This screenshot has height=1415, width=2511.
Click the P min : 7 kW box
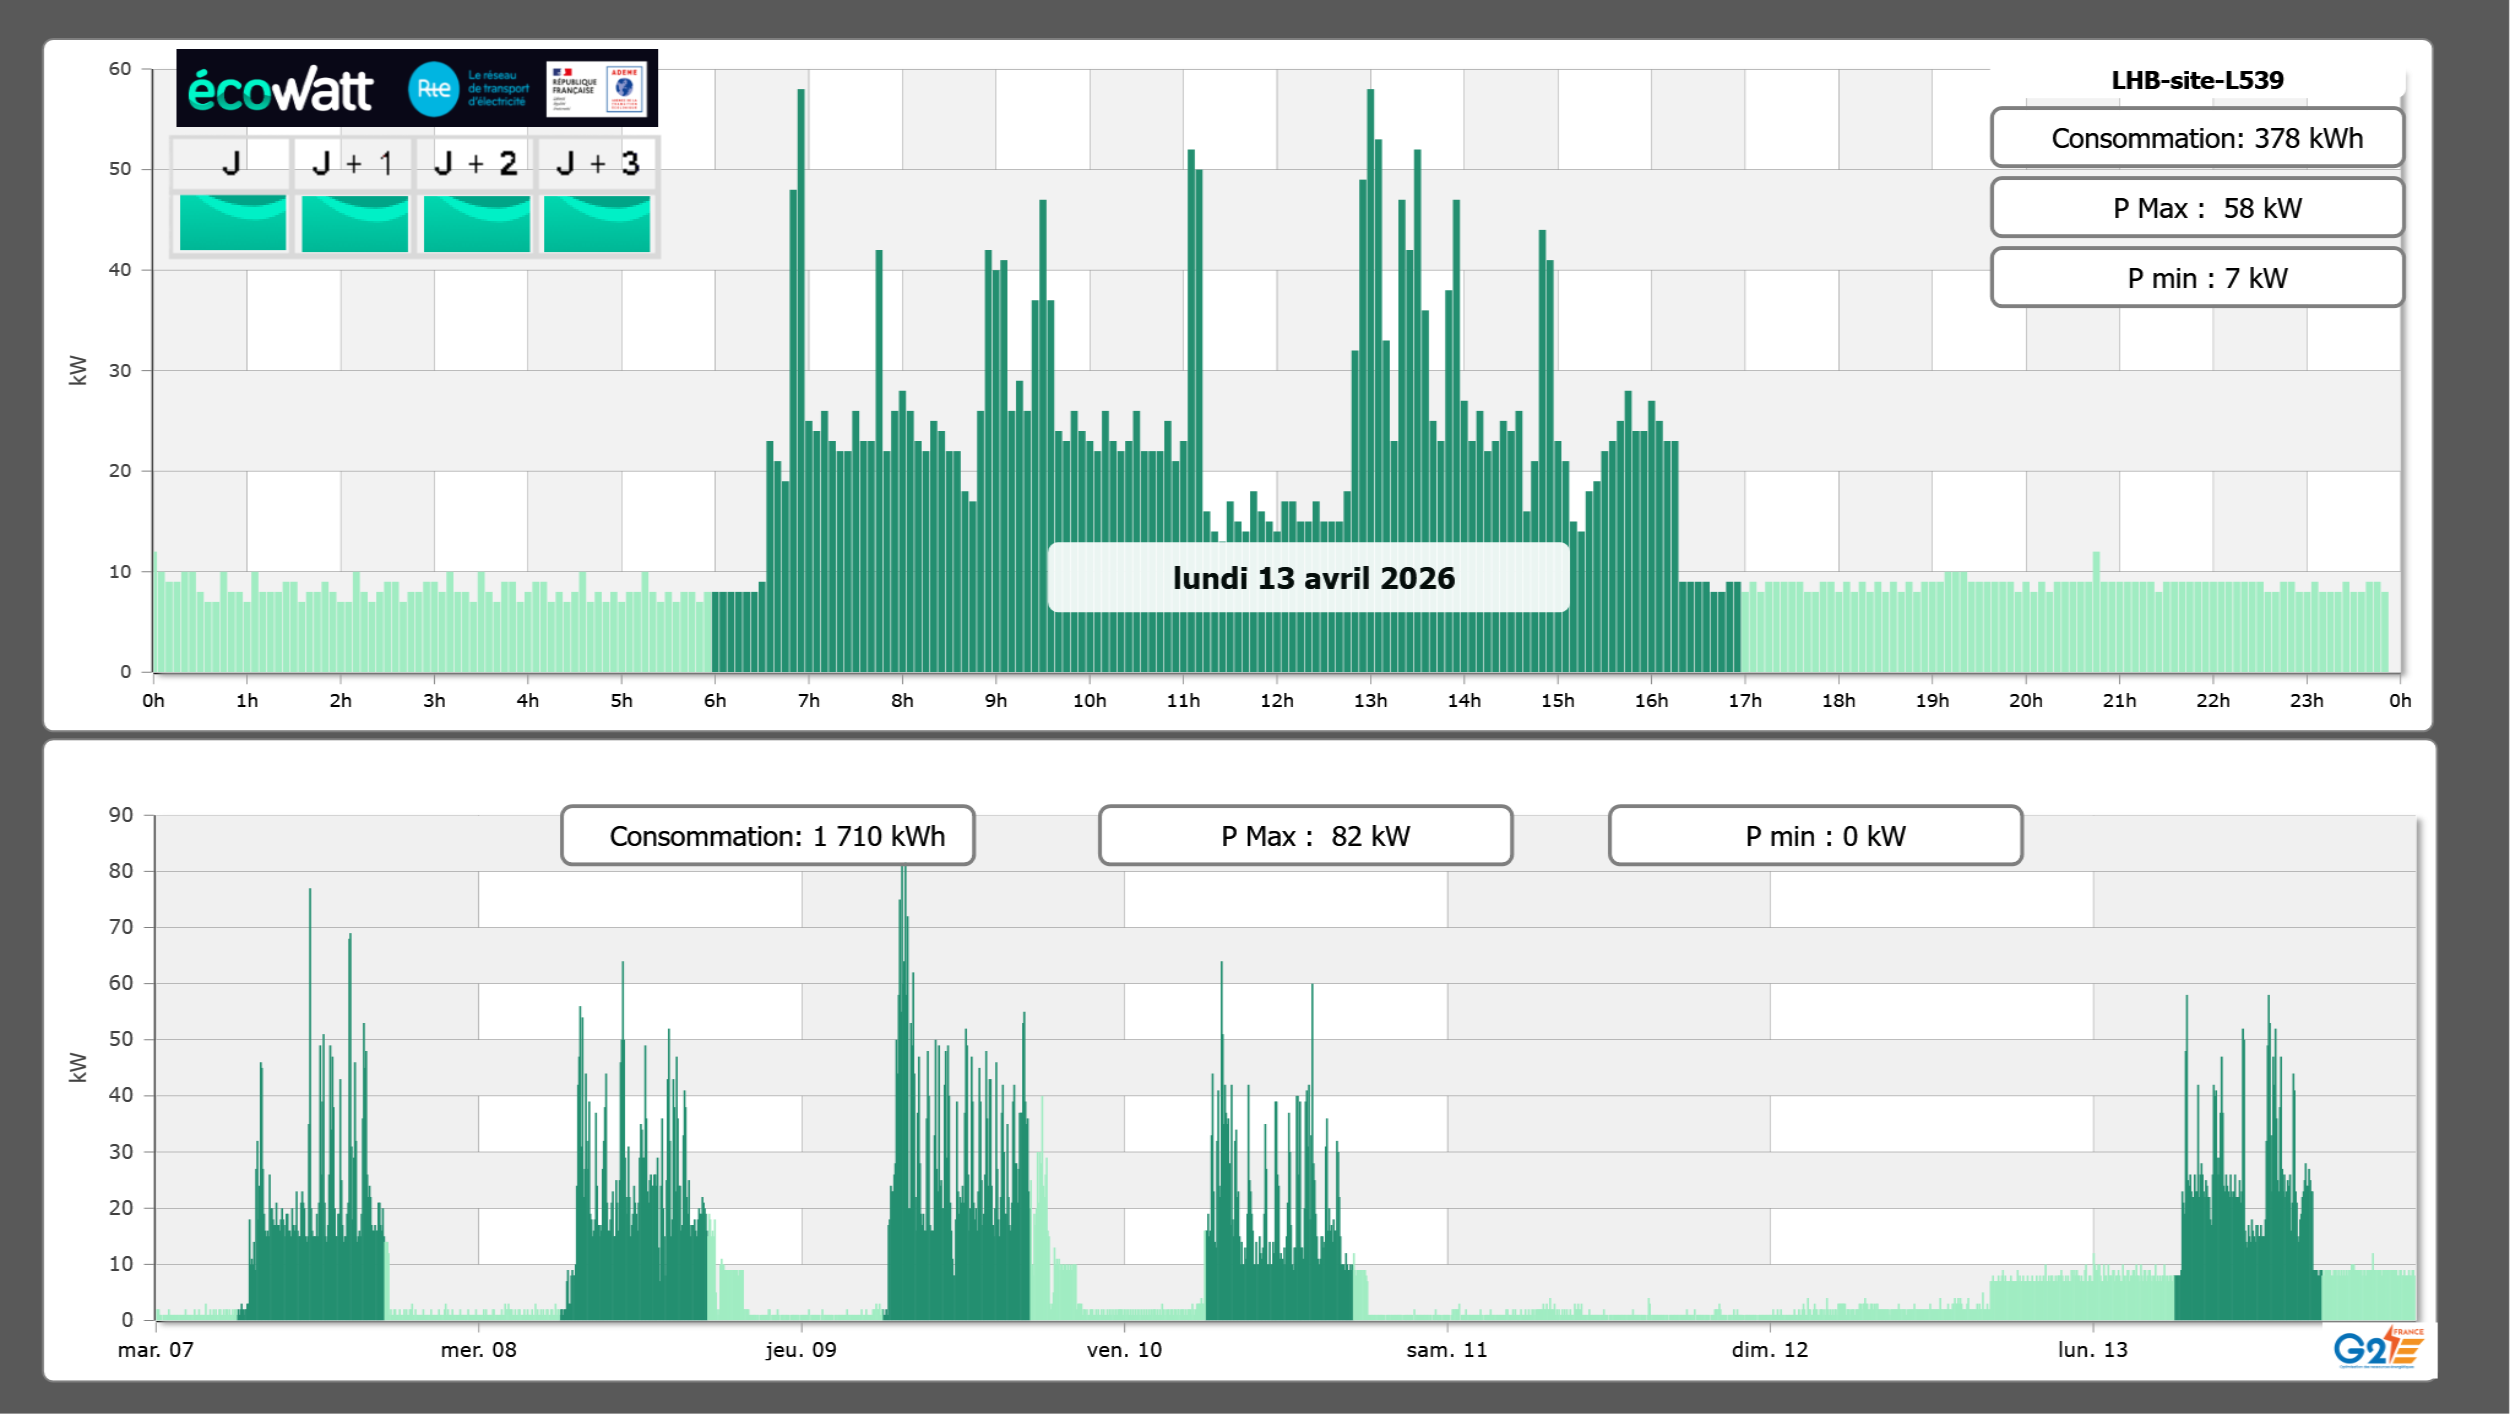pos(2196,278)
